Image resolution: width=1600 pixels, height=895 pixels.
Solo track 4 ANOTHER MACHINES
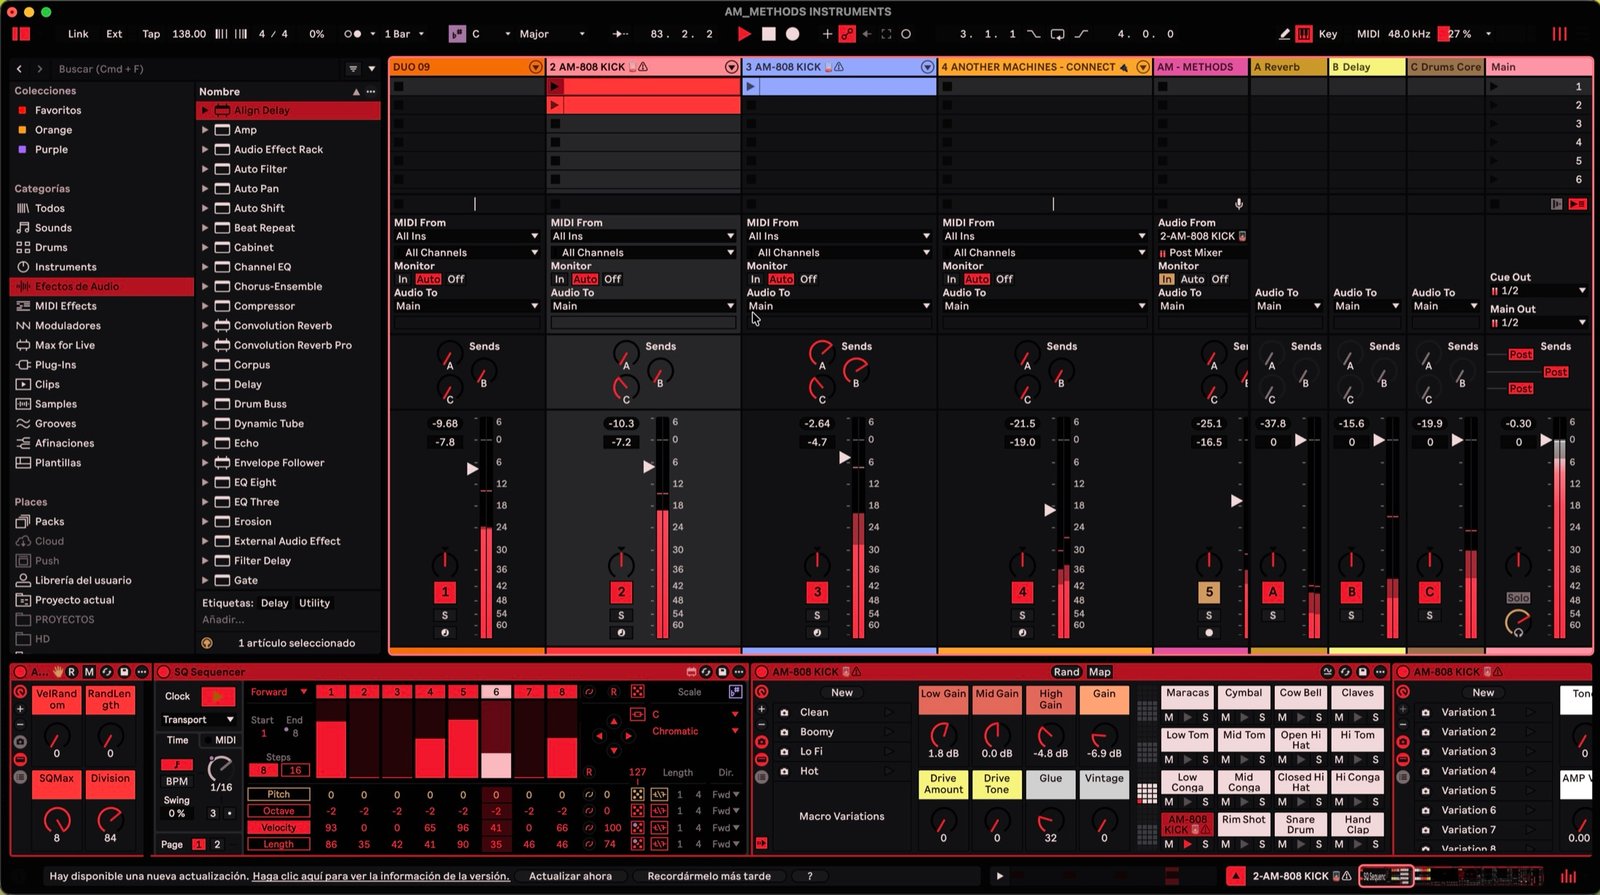pos(1022,615)
